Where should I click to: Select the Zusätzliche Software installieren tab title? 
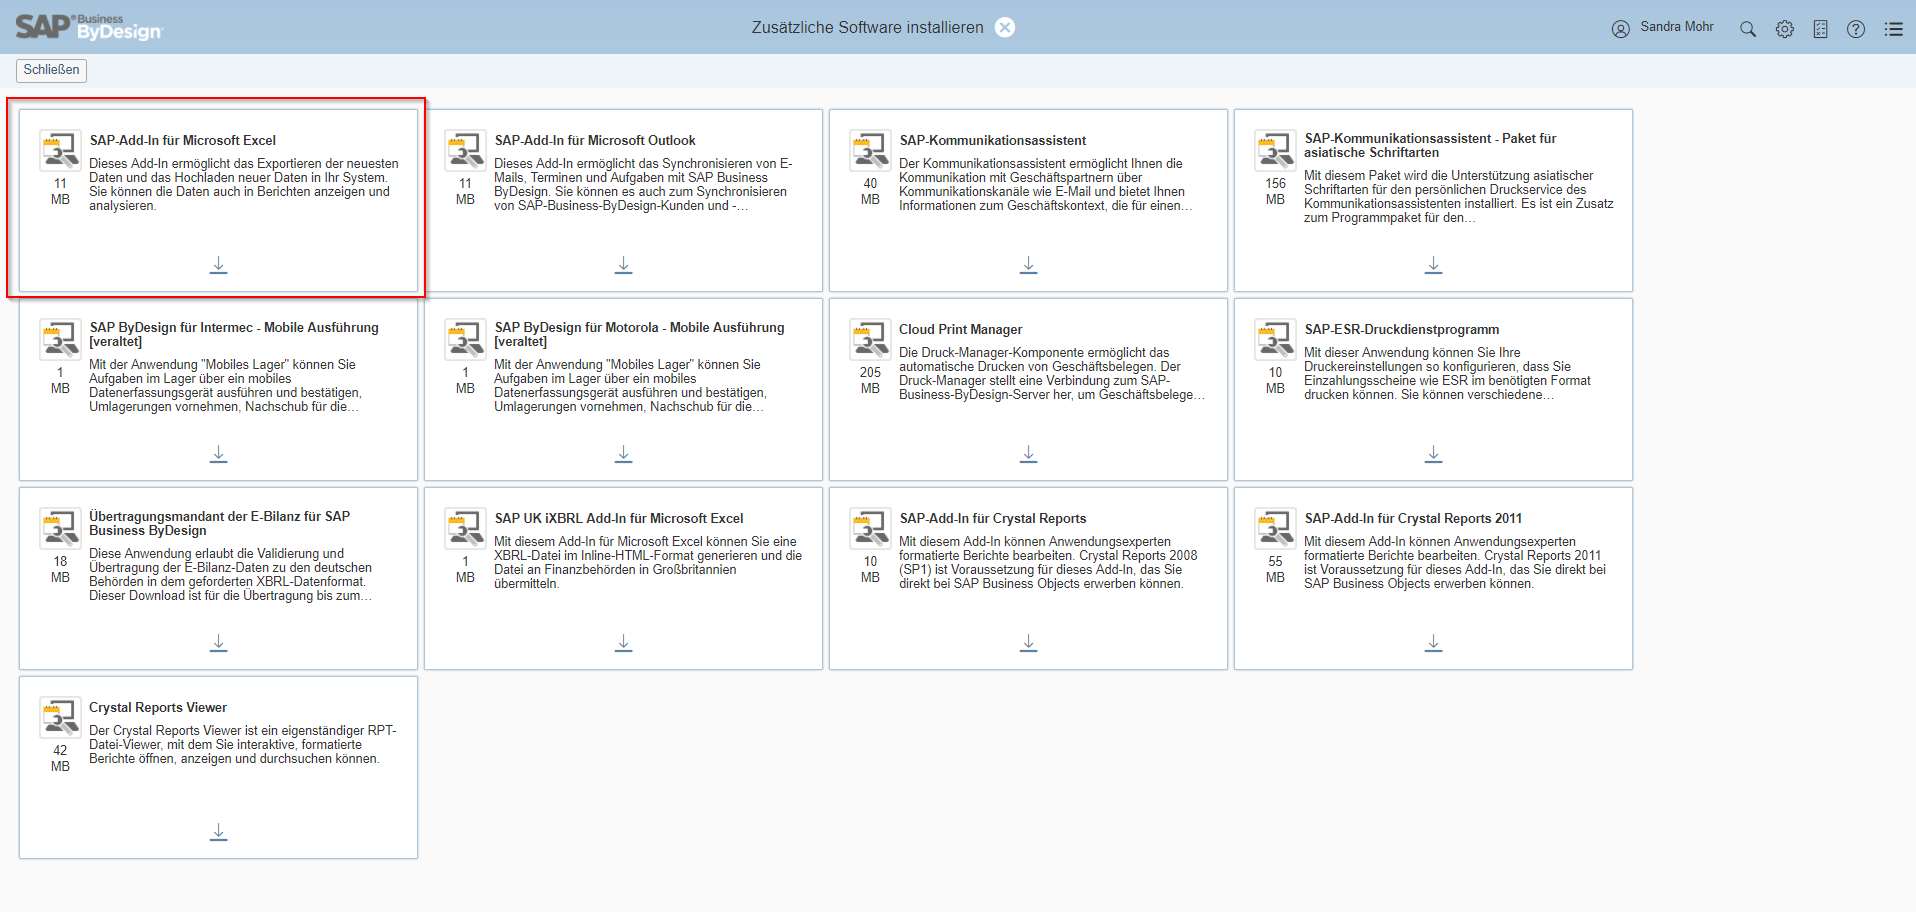click(868, 28)
